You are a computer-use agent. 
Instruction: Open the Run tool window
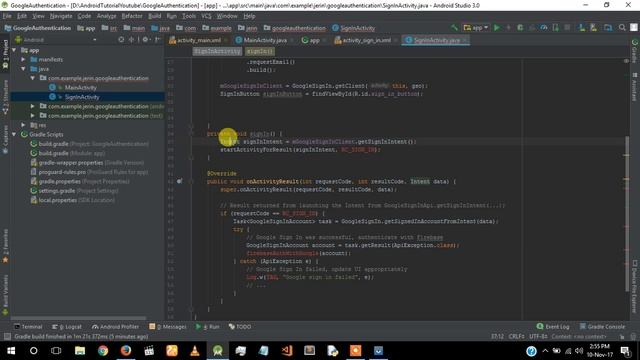(x=208, y=327)
